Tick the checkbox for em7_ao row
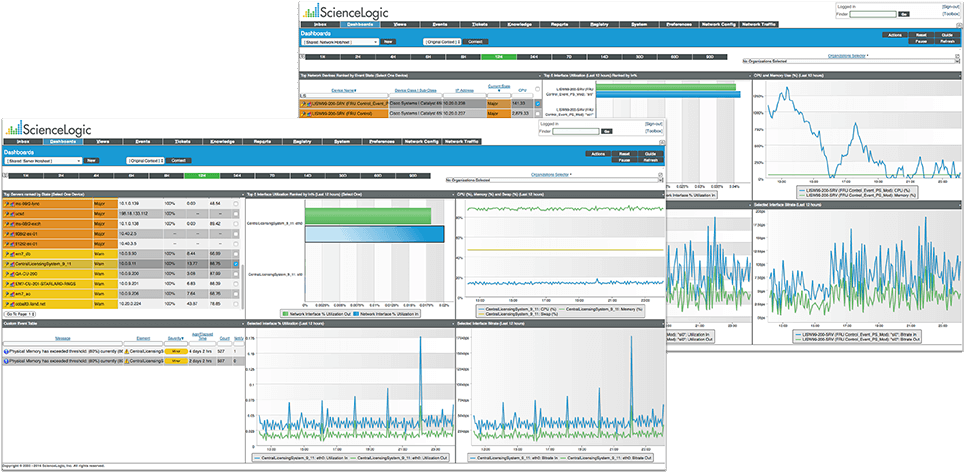This screenshot has width=964, height=472. pyautogui.click(x=235, y=294)
